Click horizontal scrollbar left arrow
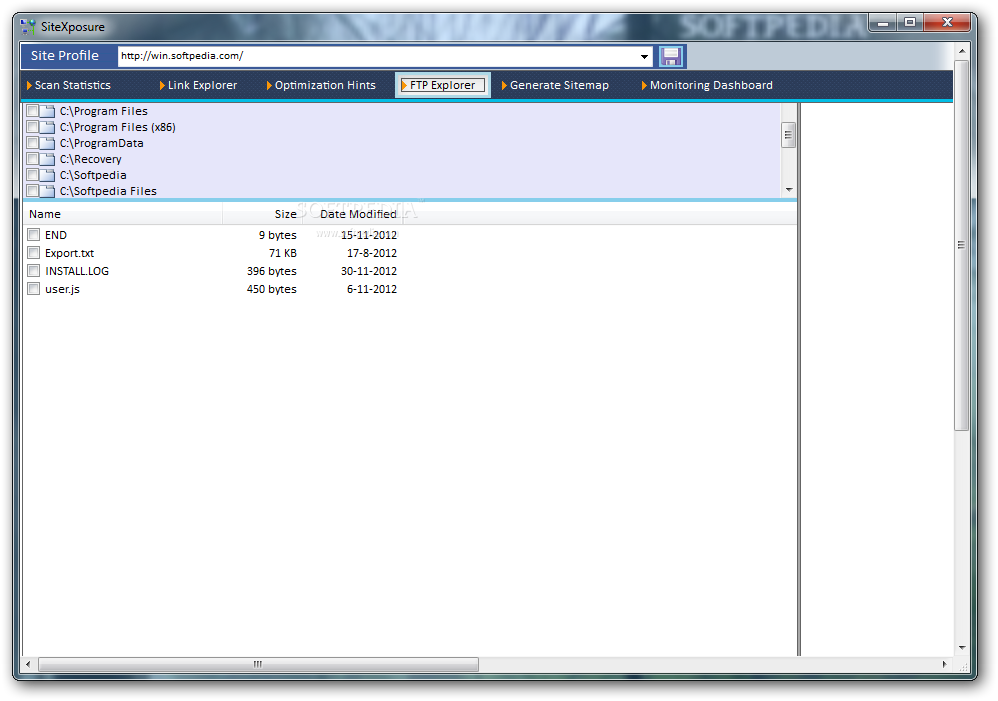 [x=28, y=664]
